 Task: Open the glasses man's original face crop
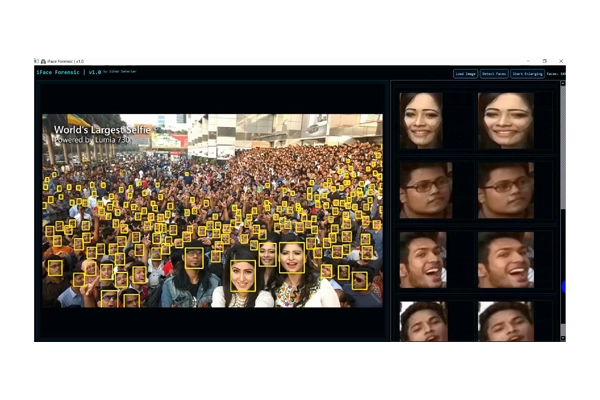(426, 190)
